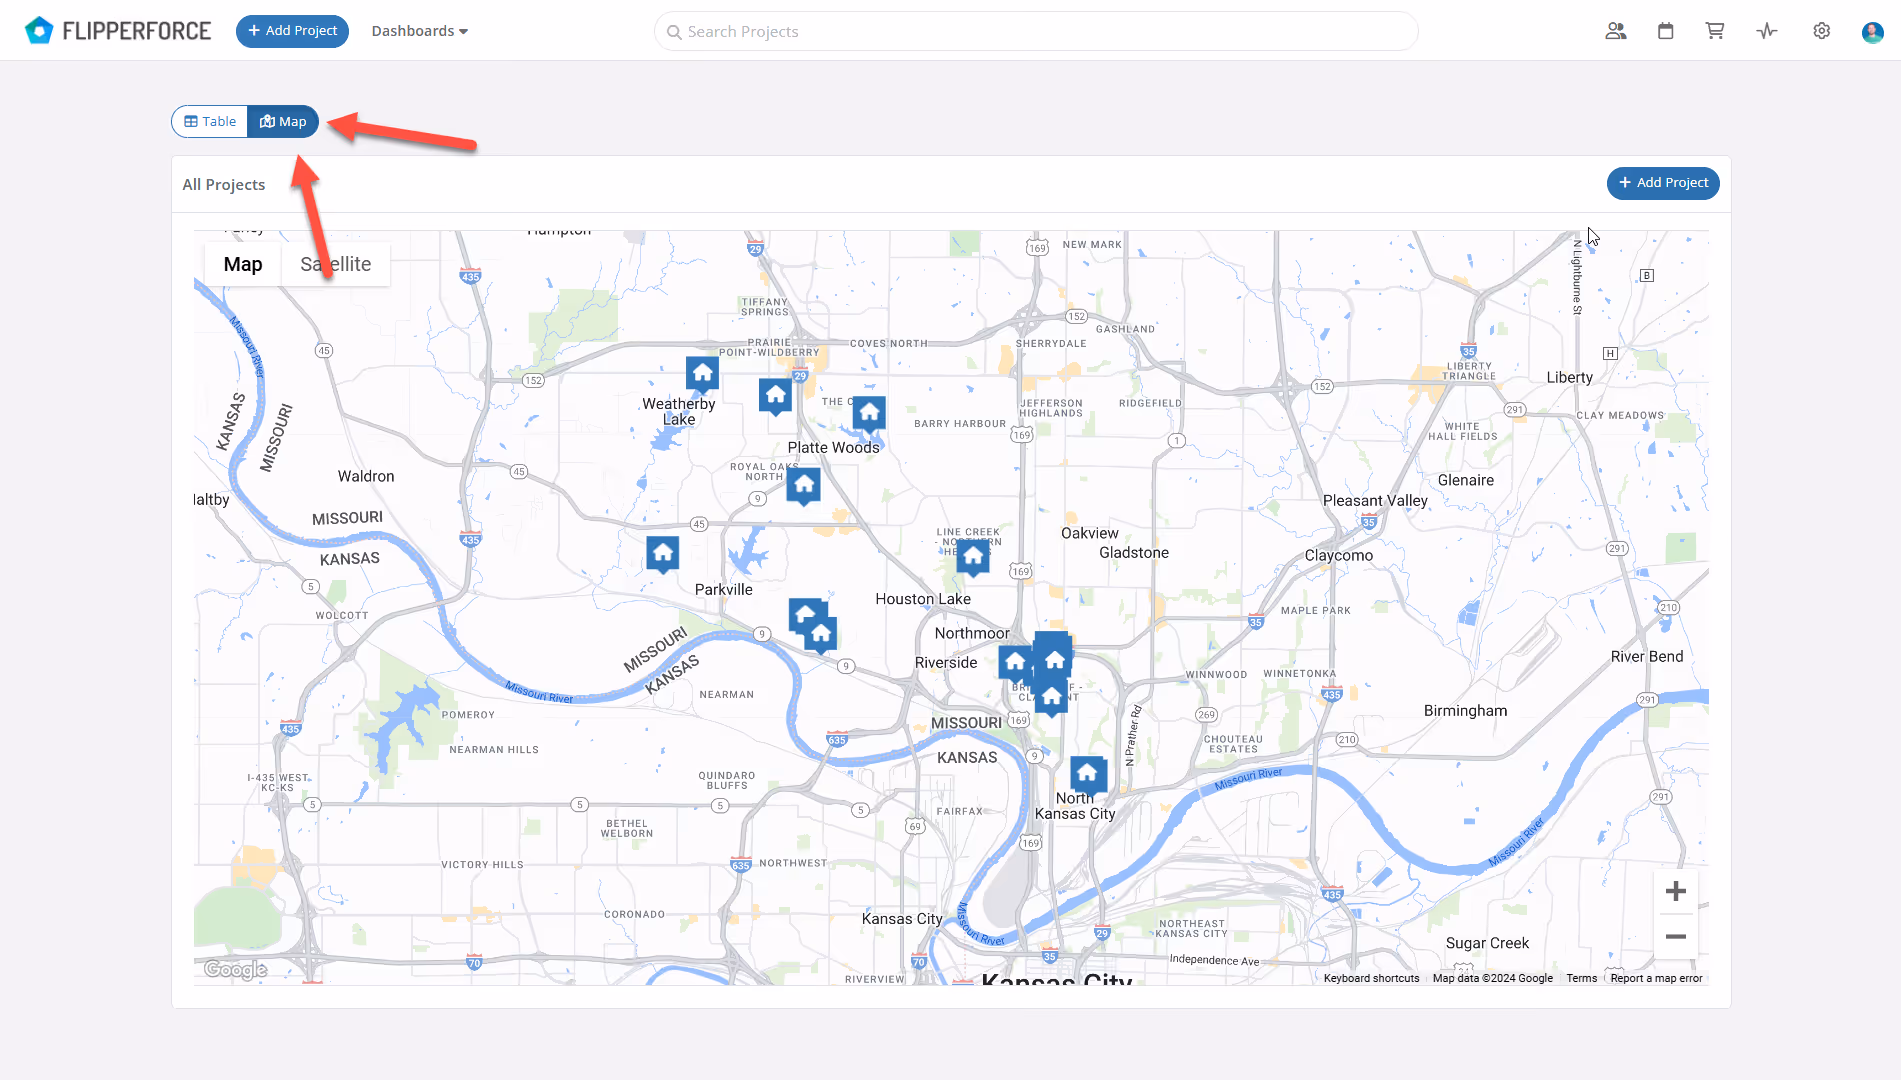Open the settings gear icon
This screenshot has width=1901, height=1080.
(1822, 31)
